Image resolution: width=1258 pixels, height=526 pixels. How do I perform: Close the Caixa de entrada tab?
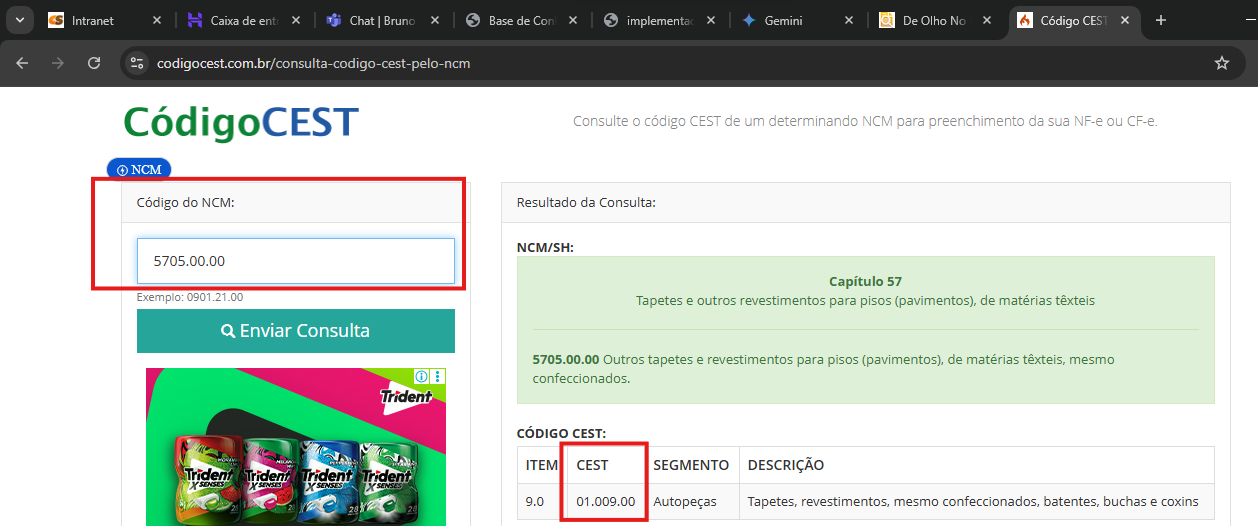point(297,20)
